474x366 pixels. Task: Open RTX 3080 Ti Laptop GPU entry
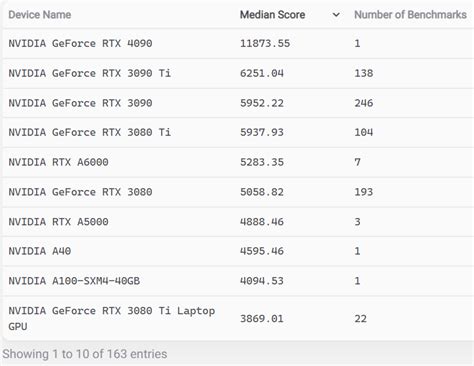(112, 318)
